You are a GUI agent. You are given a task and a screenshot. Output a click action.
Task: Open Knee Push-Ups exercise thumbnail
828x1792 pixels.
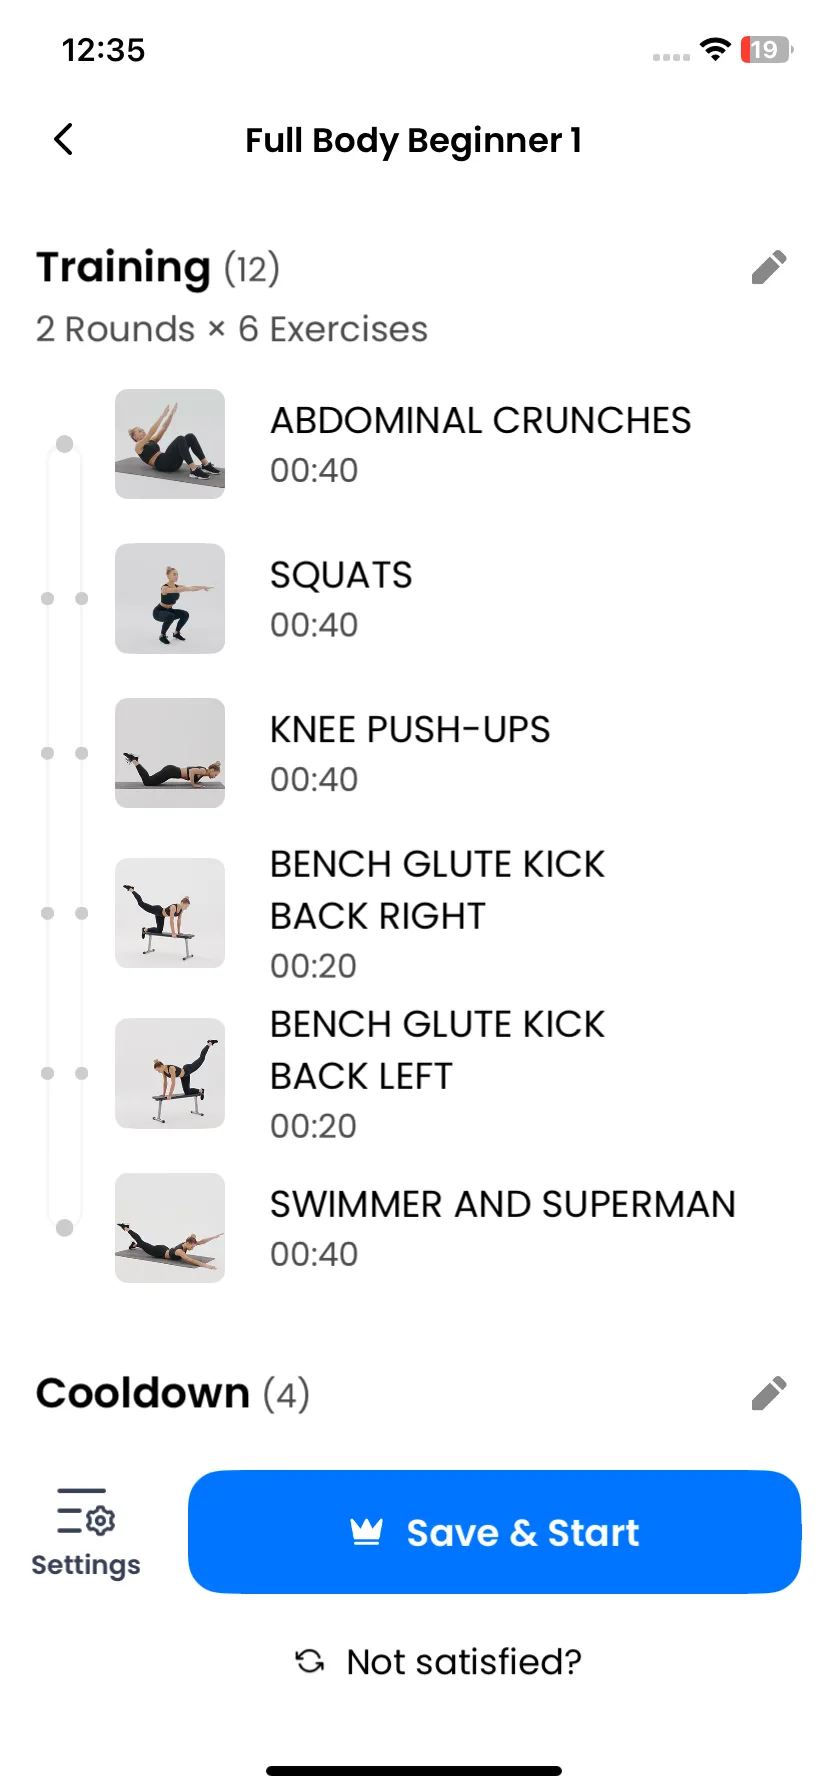(170, 753)
